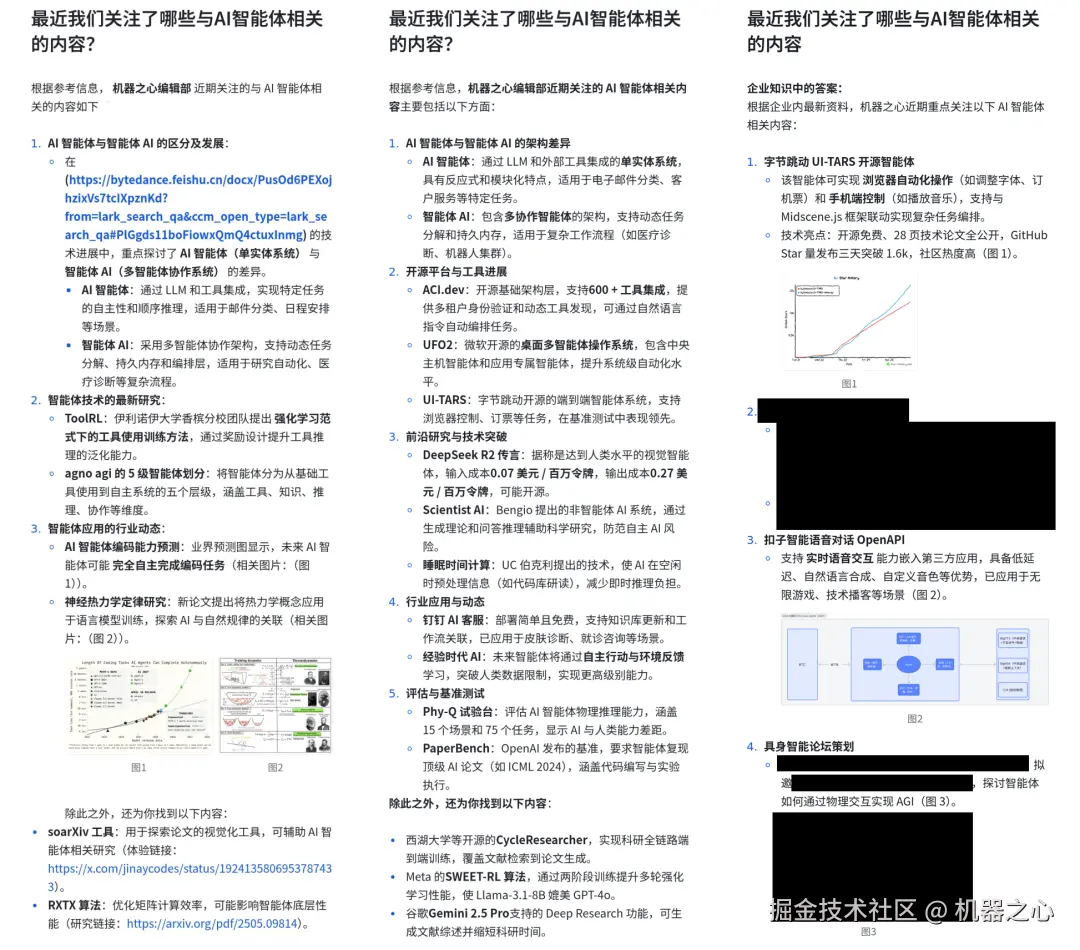1080x950 pixels.
Task: Click bold text "soarXiv 工具"
Action: click(x=80, y=832)
